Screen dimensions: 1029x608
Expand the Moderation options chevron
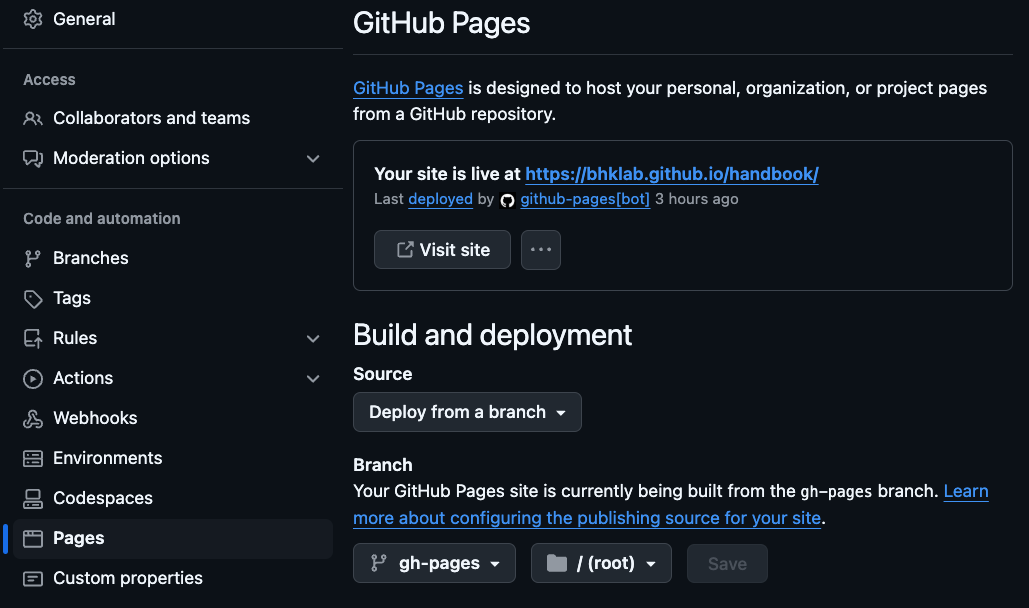(313, 158)
